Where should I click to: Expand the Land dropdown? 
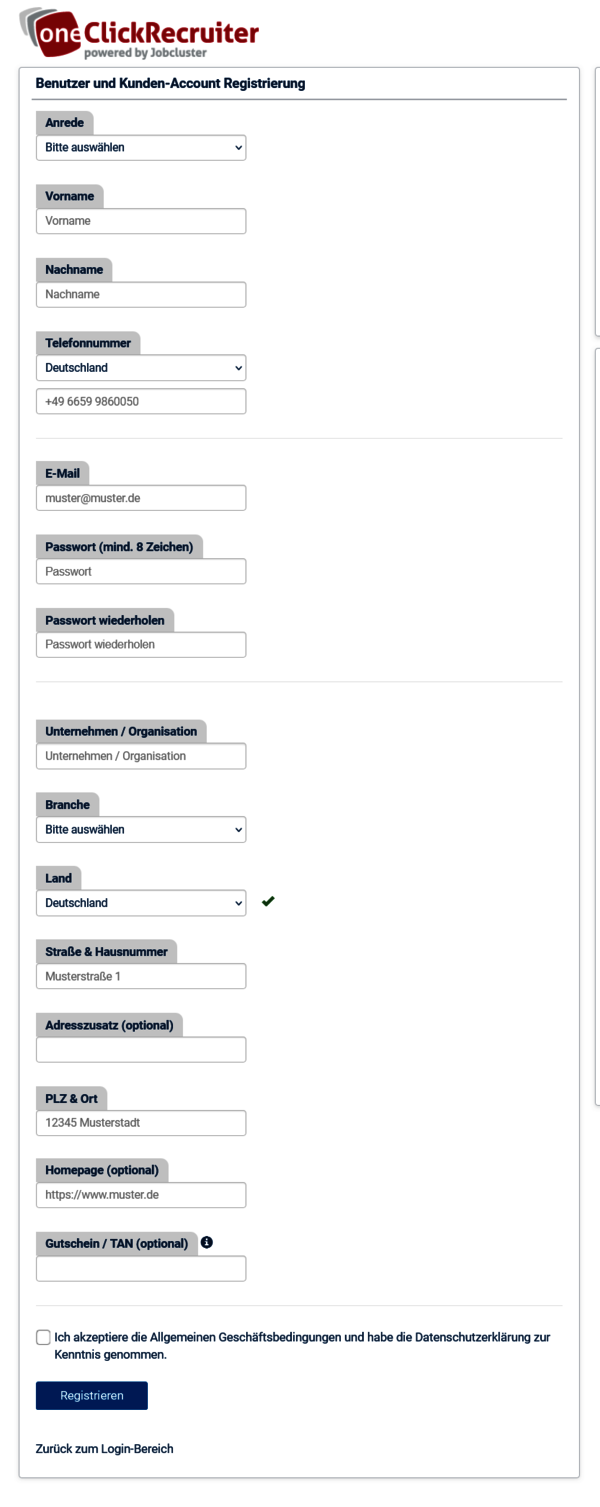(x=141, y=902)
